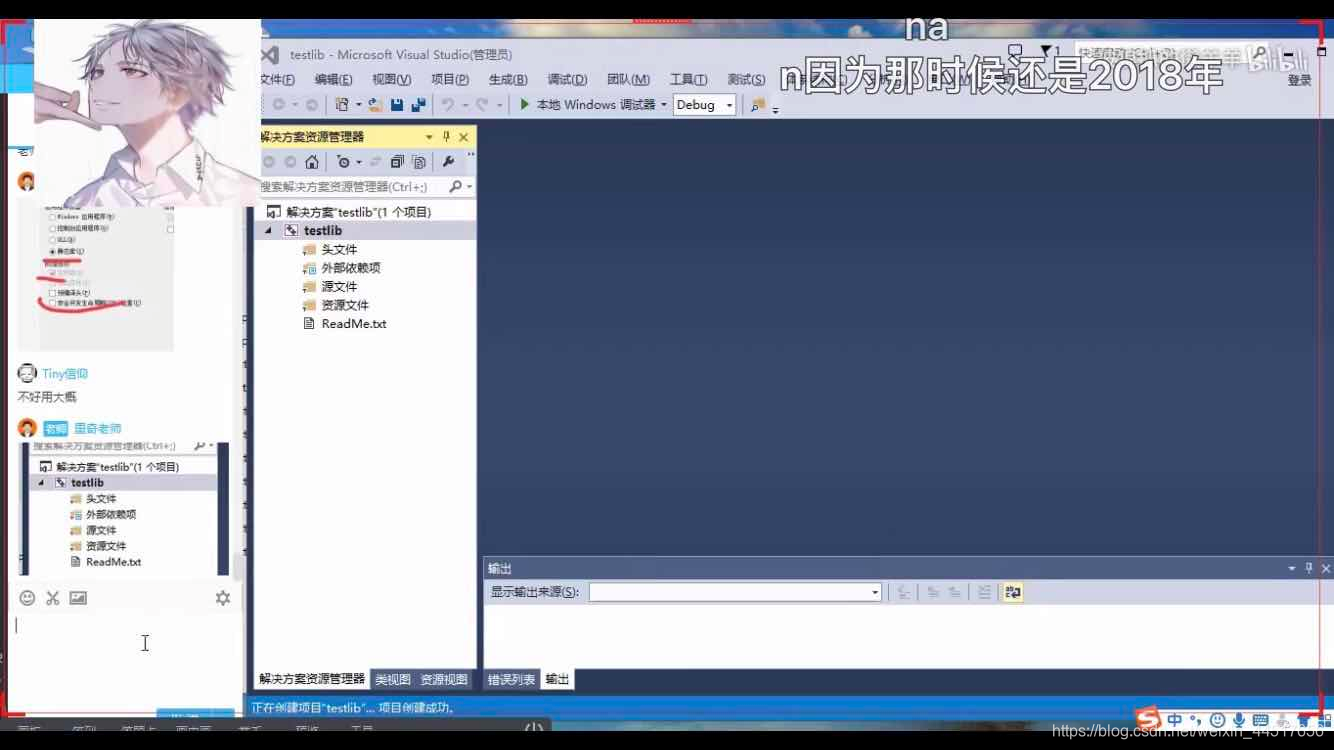Click Home icon in Solution Explorer
Viewport: 1334px width, 750px height.
312,162
